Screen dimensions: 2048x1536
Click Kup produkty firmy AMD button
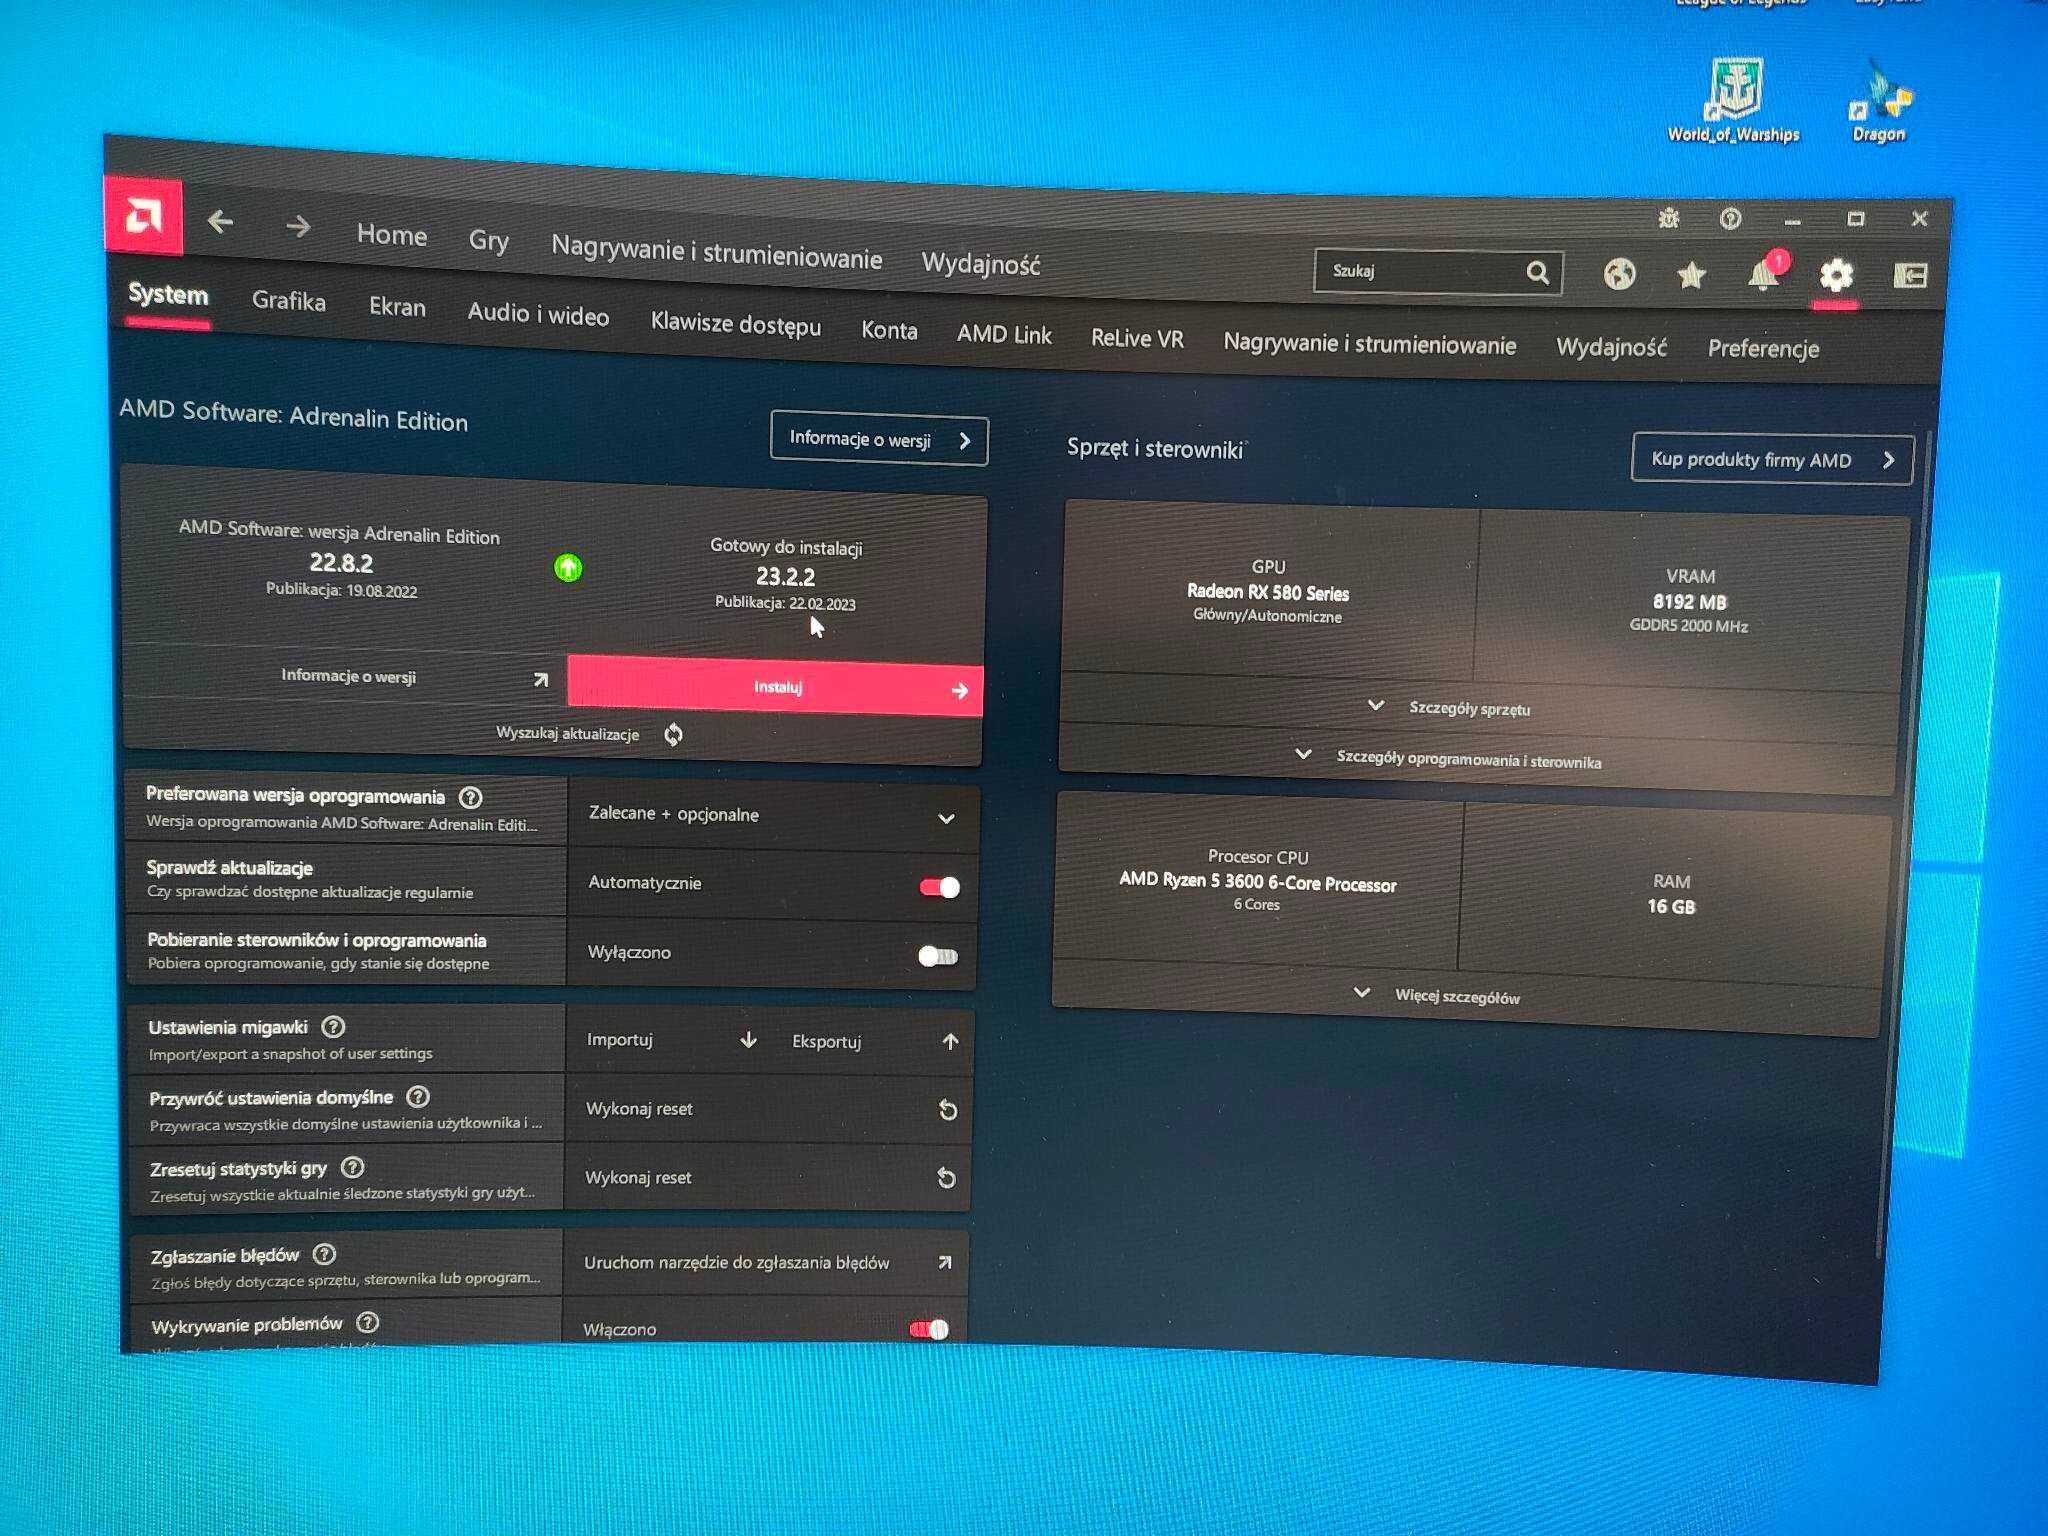click(x=1772, y=459)
